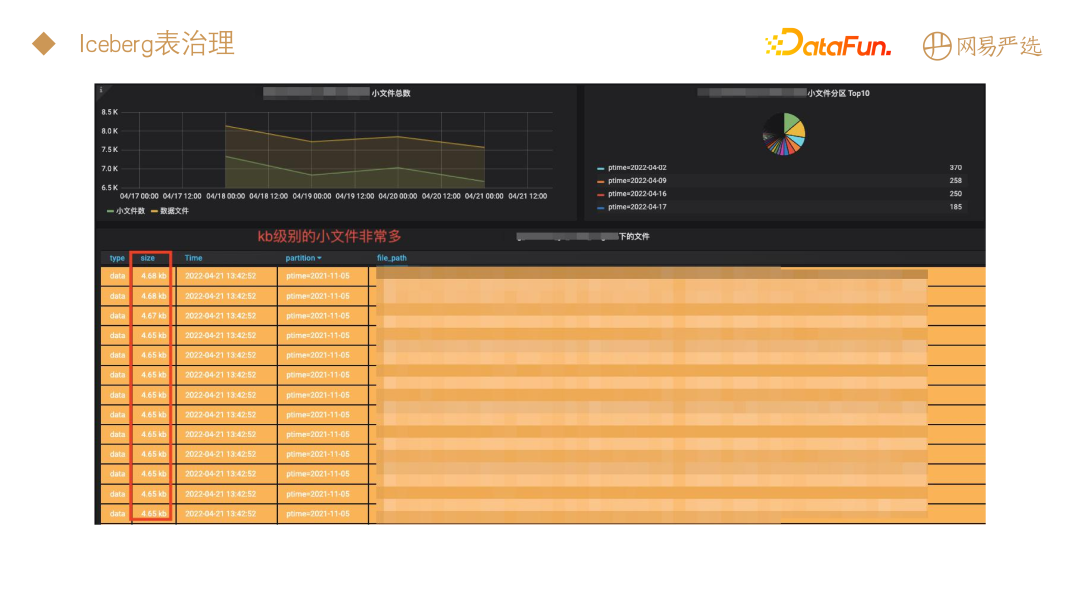Click the 4.67 kb size cell
The width and height of the screenshot is (1080, 608).
pyautogui.click(x=154, y=315)
